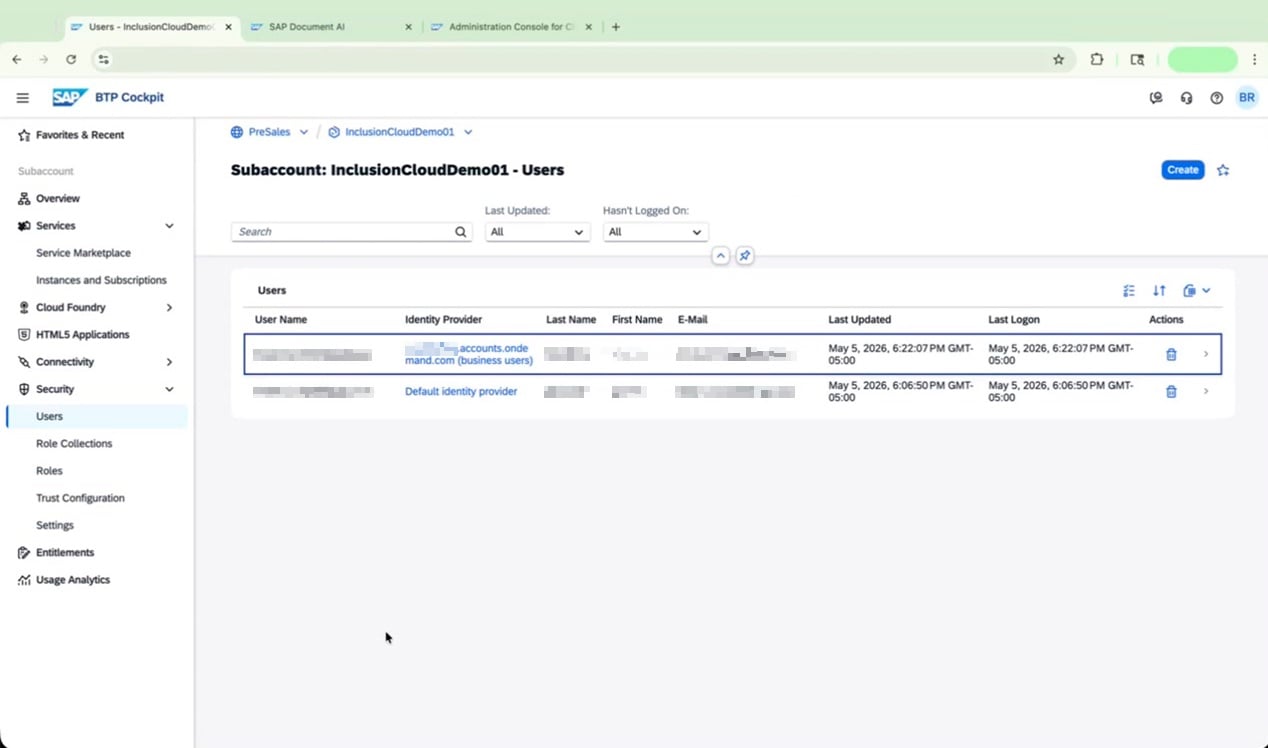Open Favorites & Recent

point(80,135)
